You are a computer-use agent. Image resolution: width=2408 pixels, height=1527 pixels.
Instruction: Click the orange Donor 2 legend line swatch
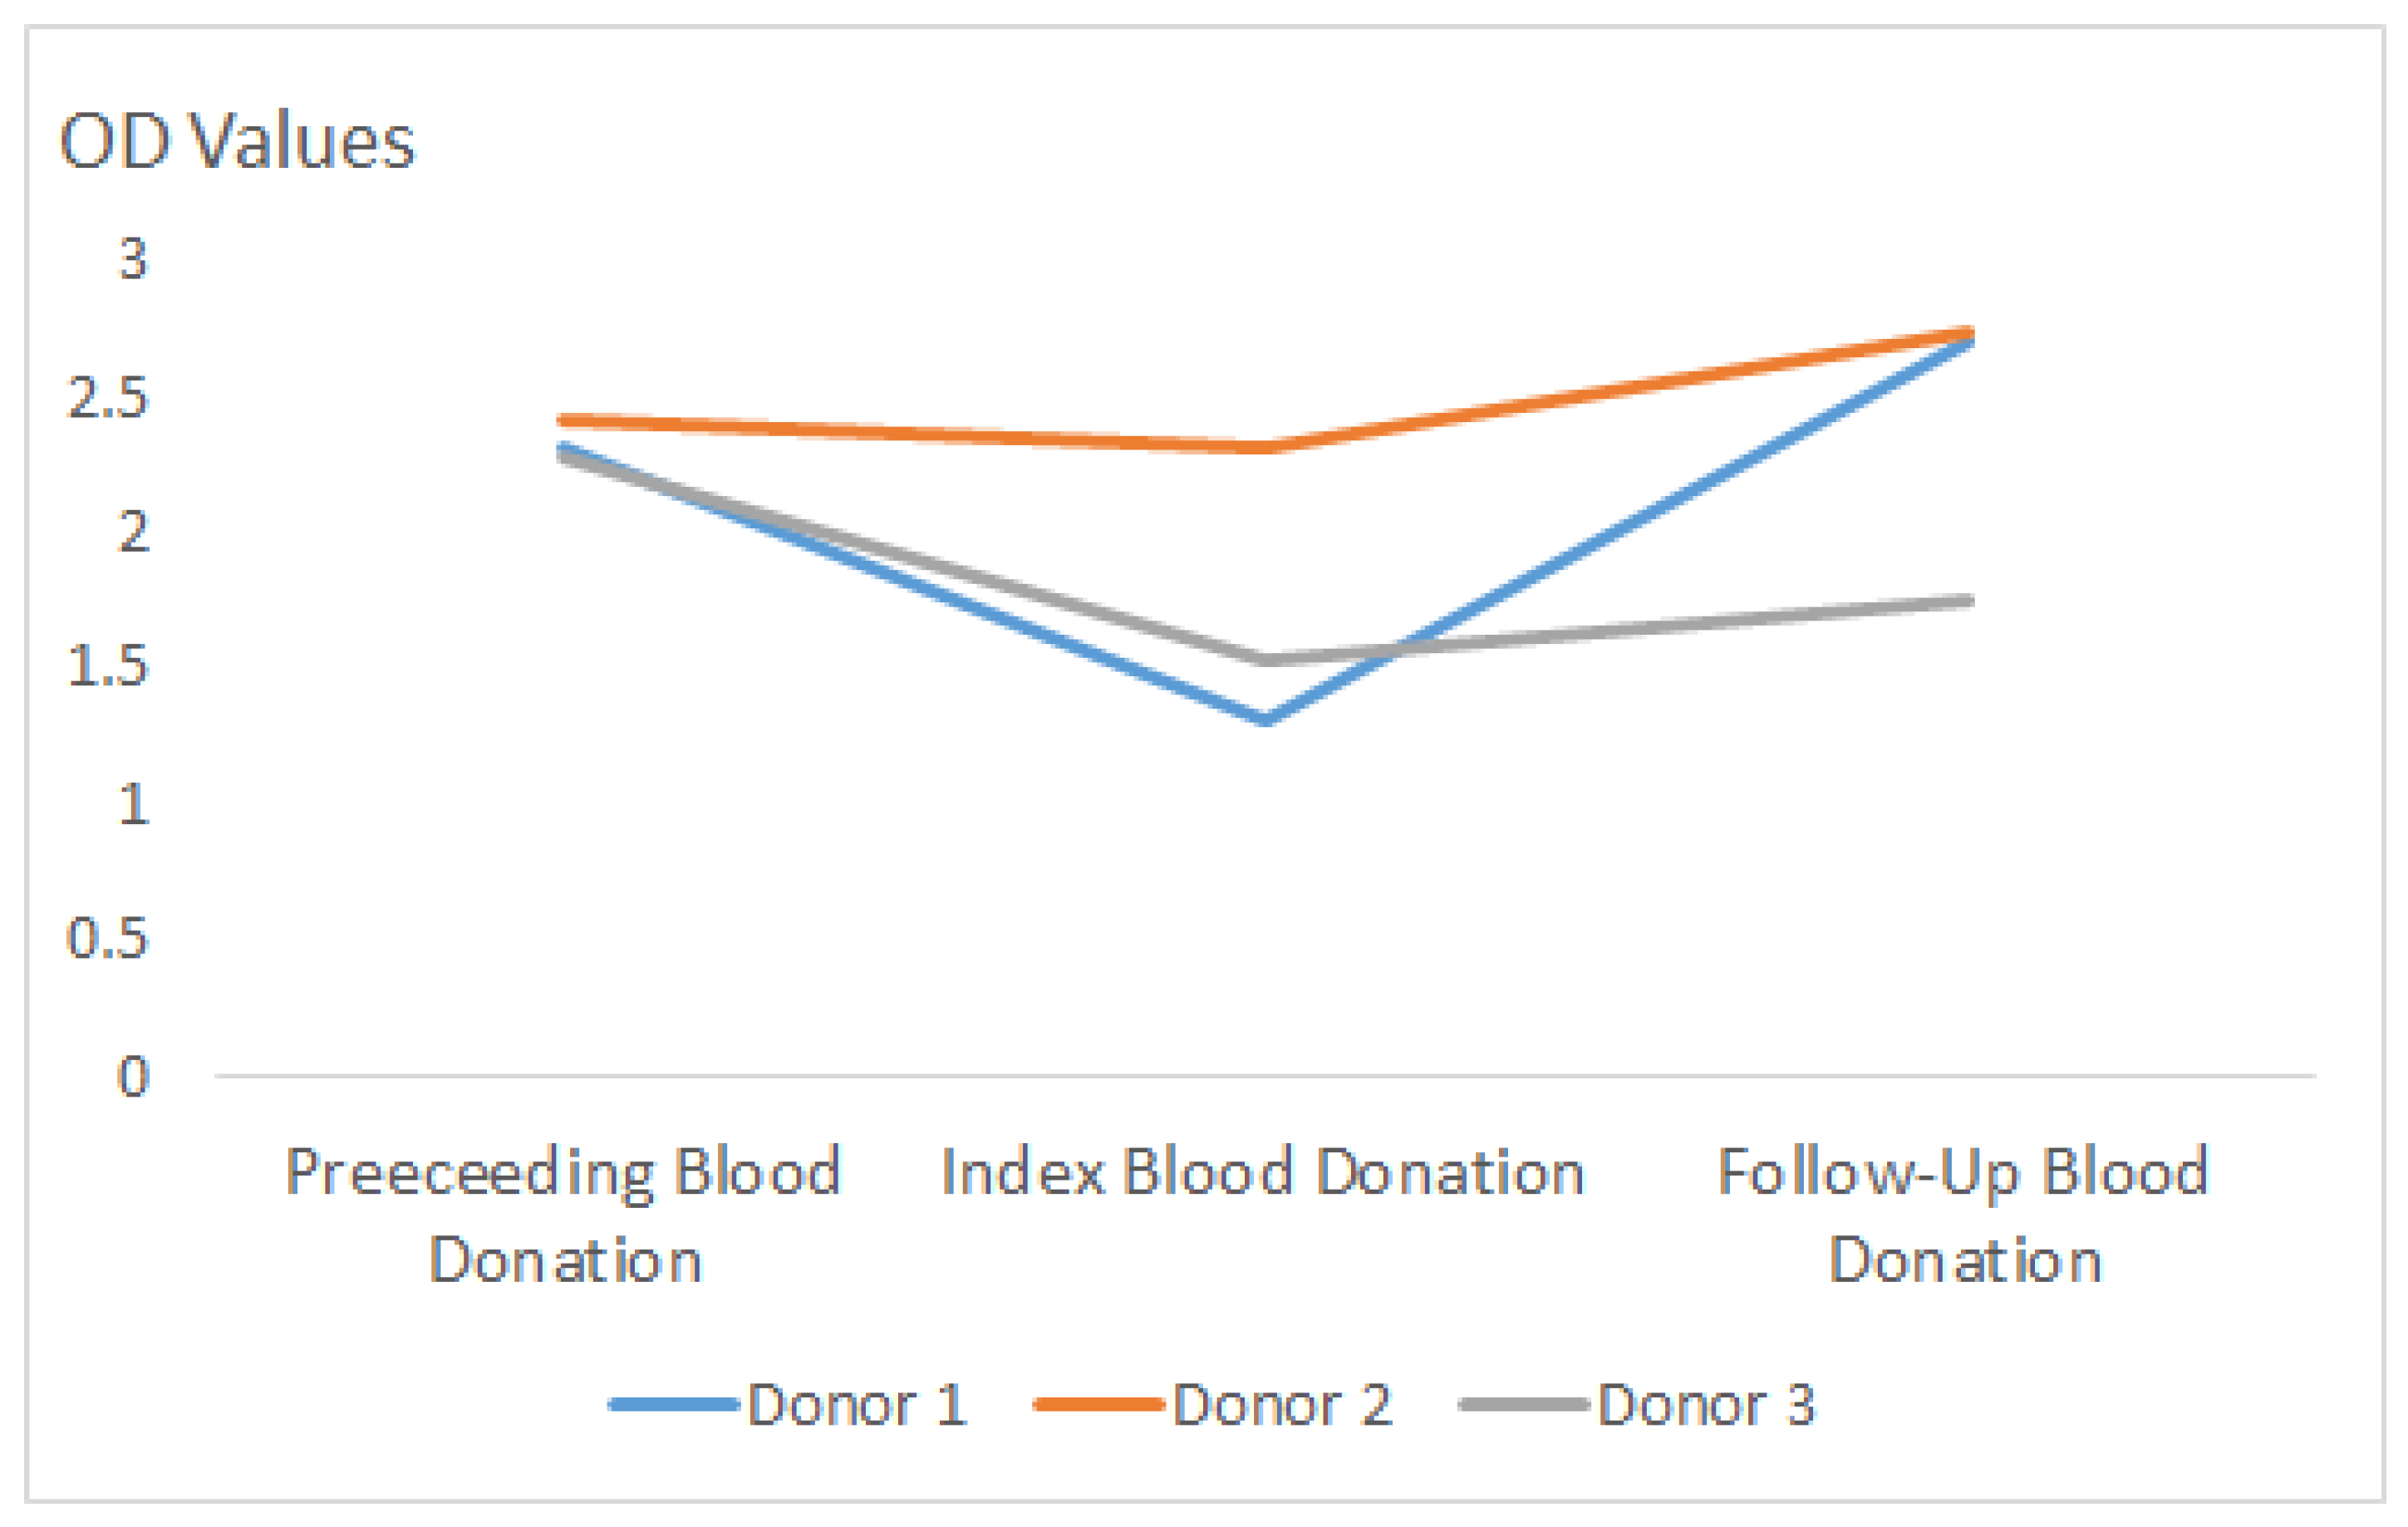(1098, 1405)
